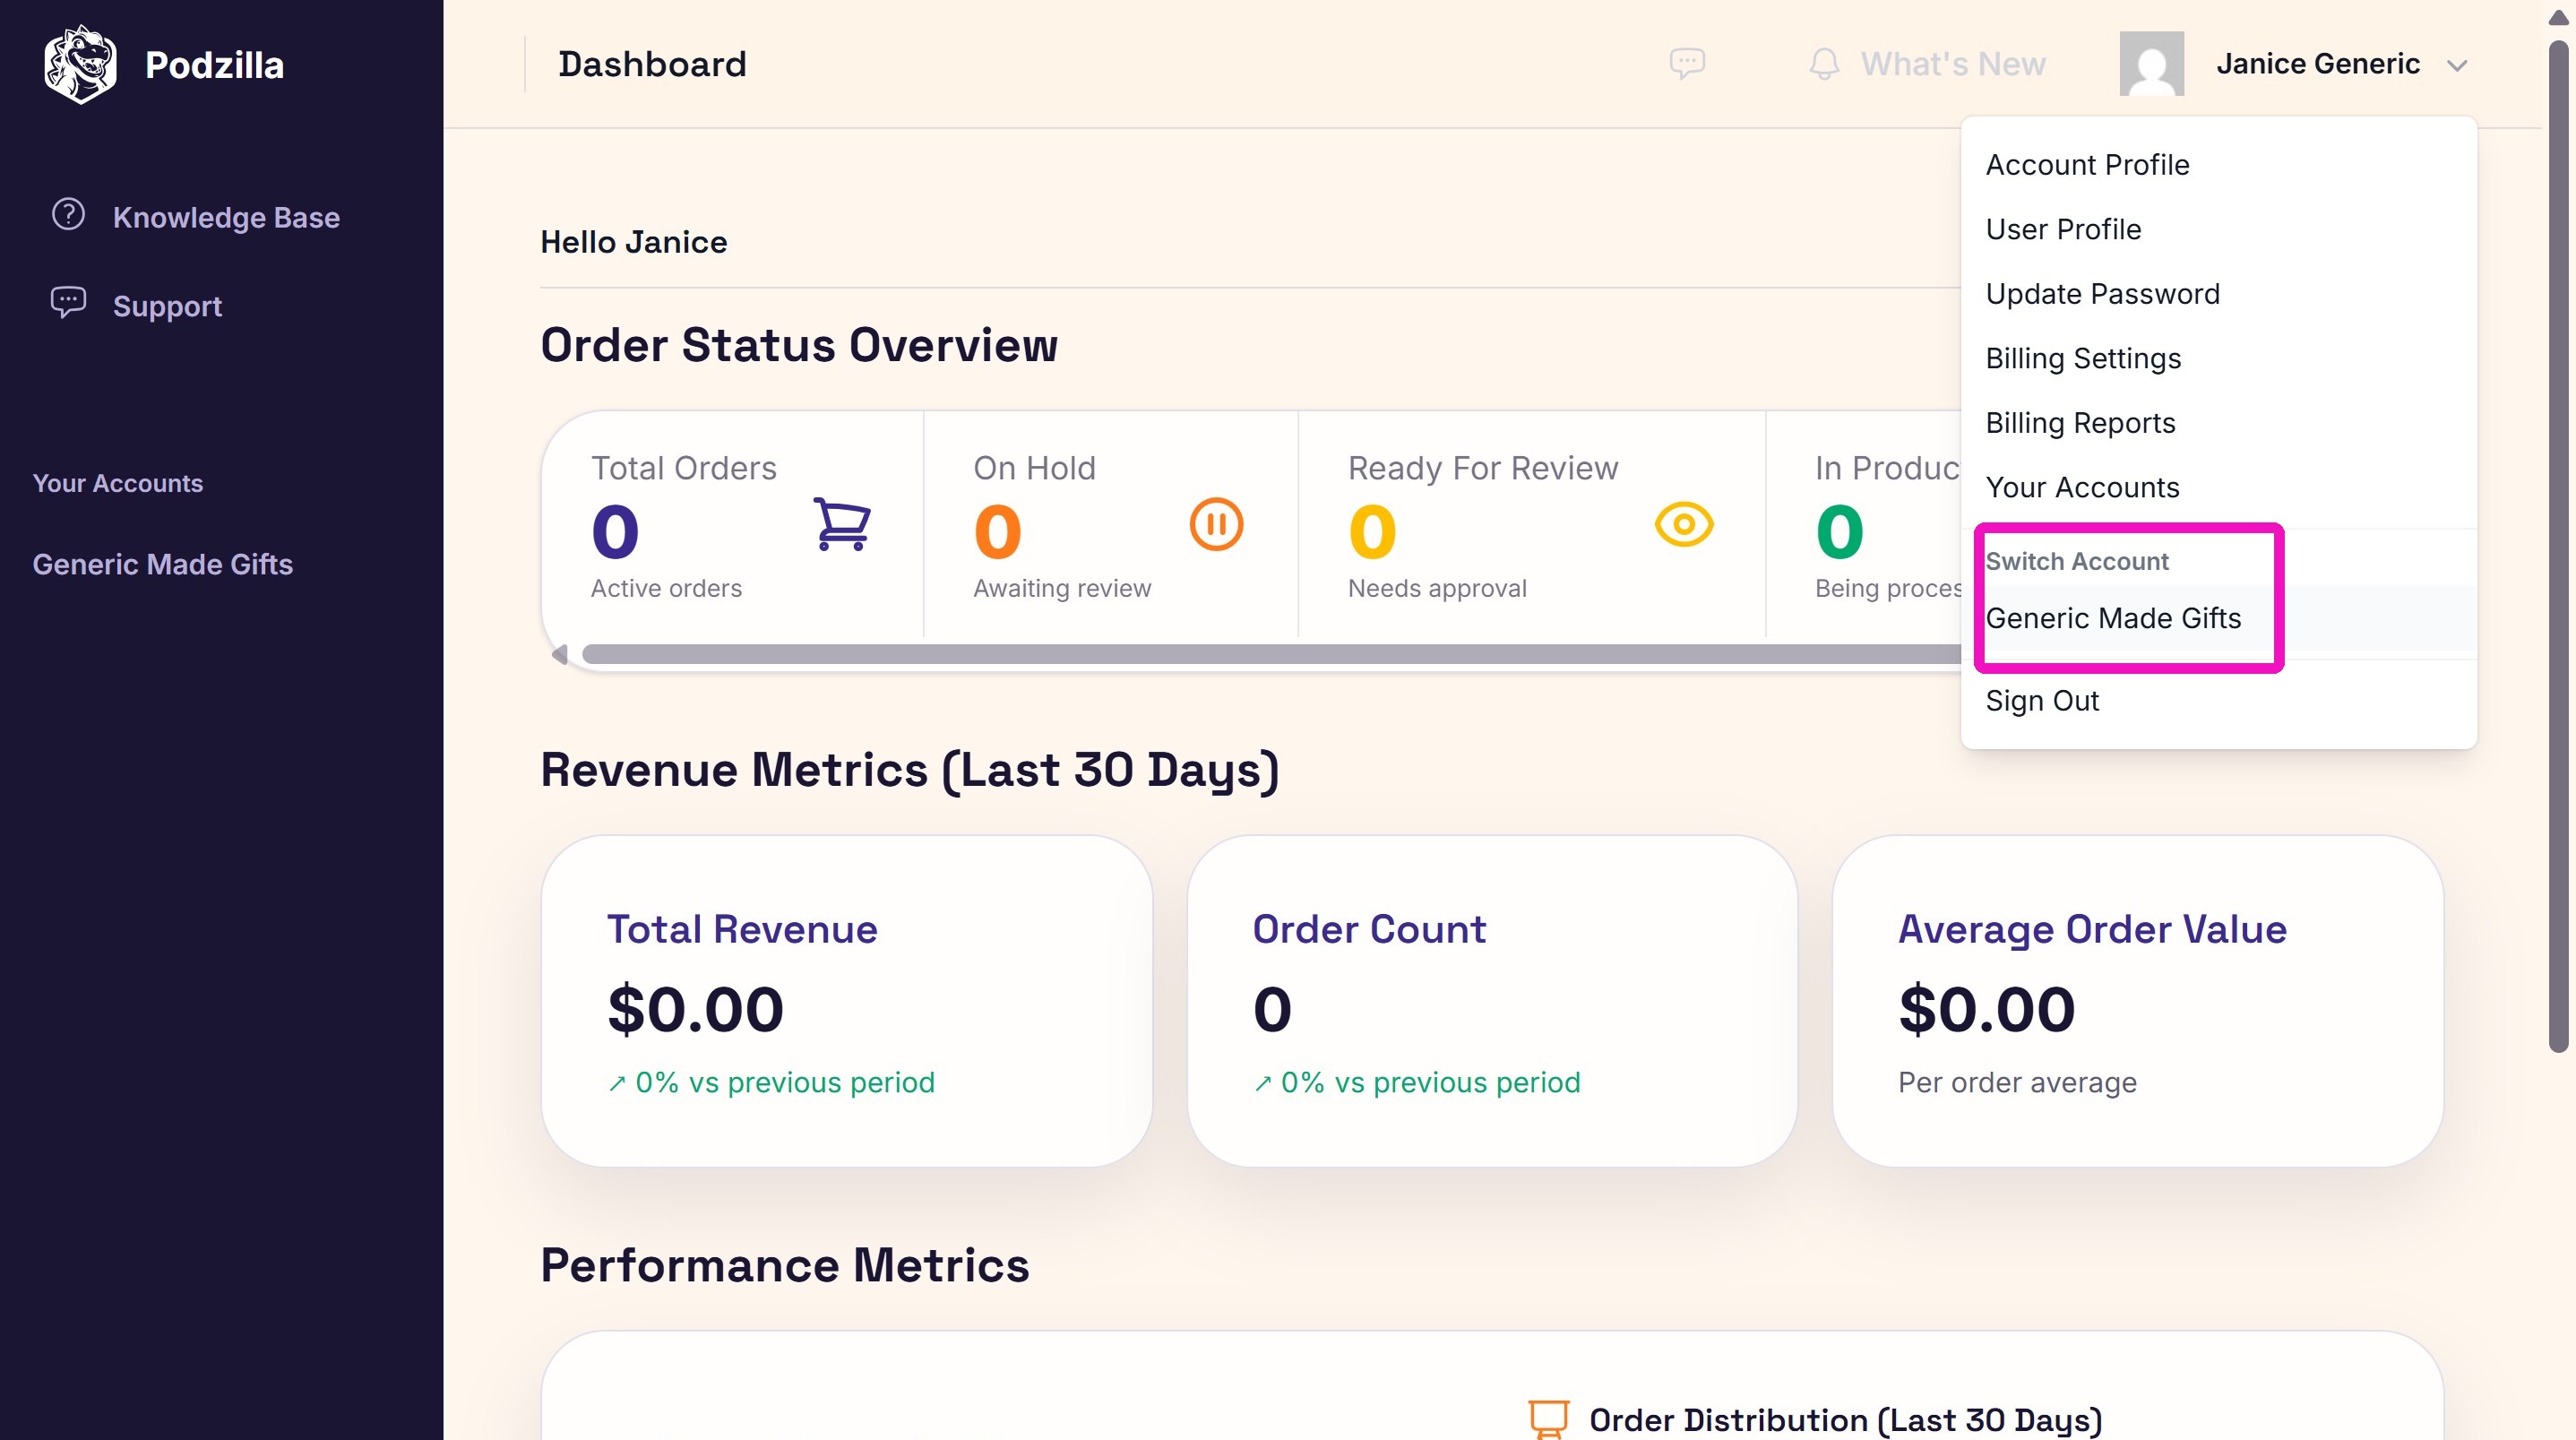Click the Average Order Value card title
Screen dimensions: 2576x1440
(x=2092, y=929)
